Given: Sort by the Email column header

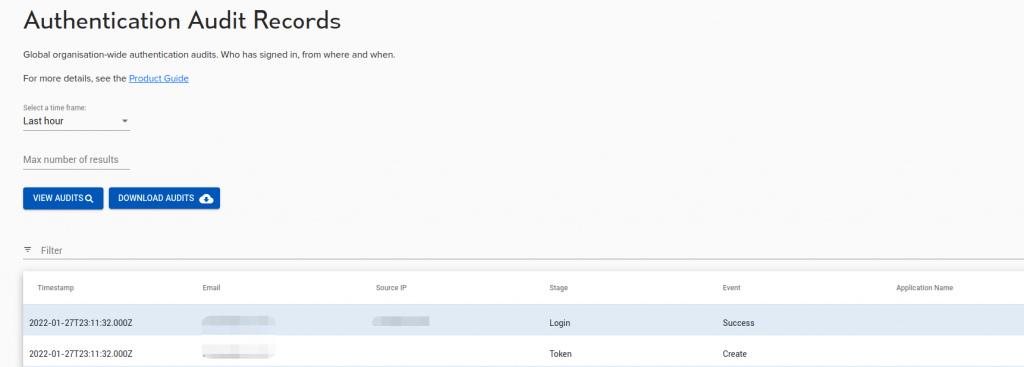Looking at the screenshot, I should click(211, 288).
